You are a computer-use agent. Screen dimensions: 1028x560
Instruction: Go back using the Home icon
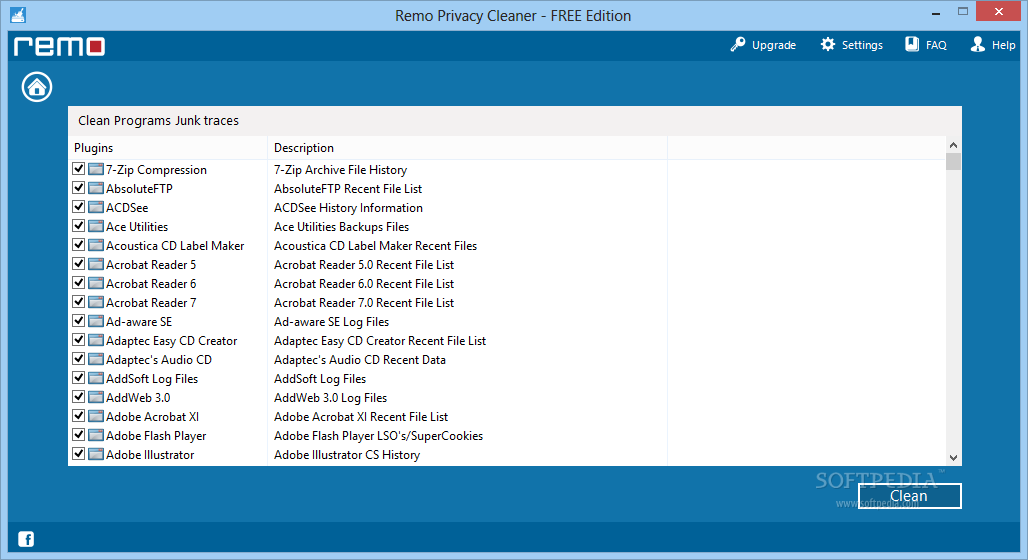(37, 87)
